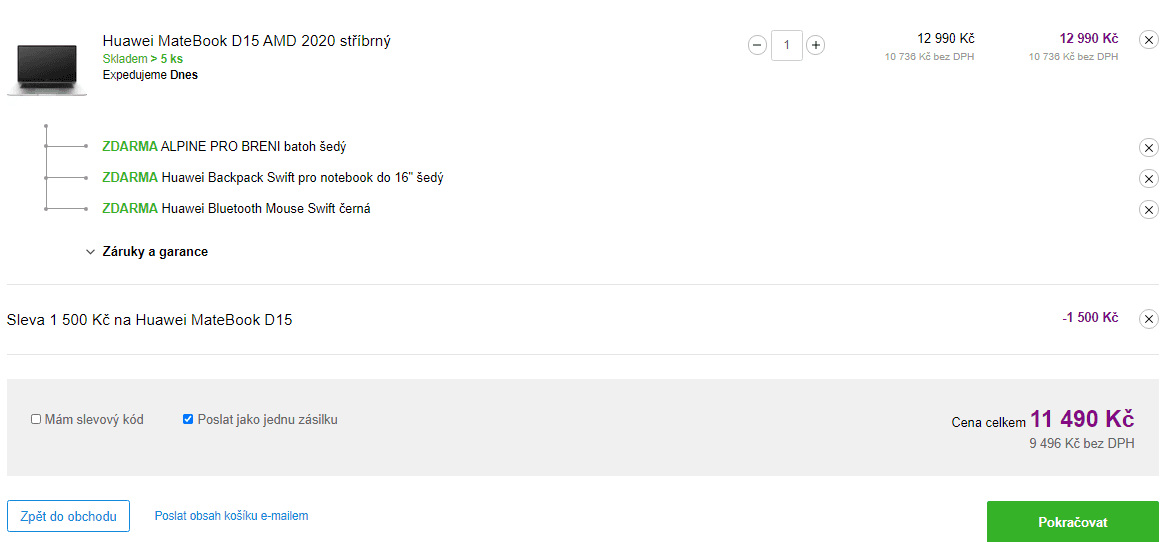This screenshot has width=1168, height=542.
Task: Remove free Huawei Bluetooth Mouse Swift
Action: [x=1149, y=209]
